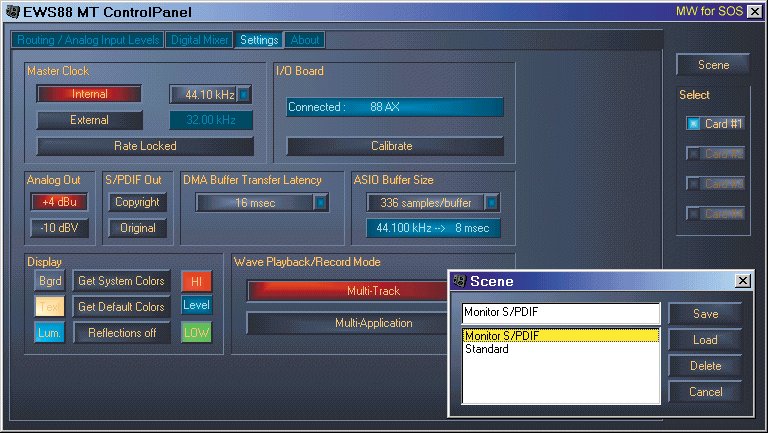Open the ASIO Buffer Size dropdown arrow
The image size is (768, 433).
click(491, 202)
